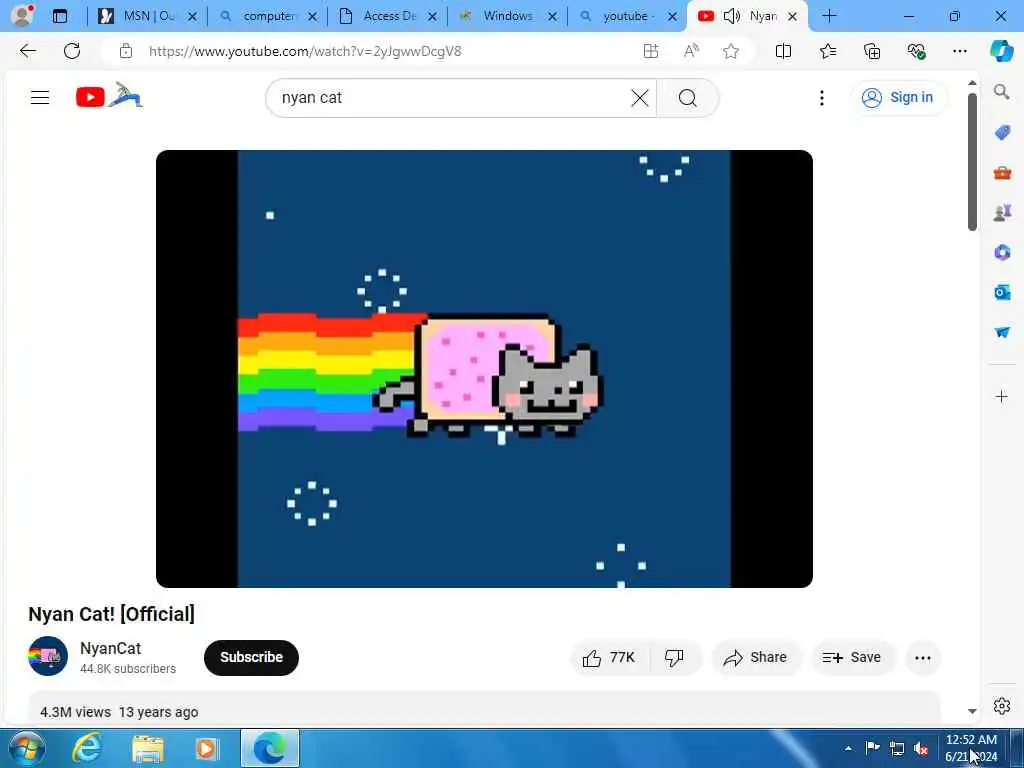Open the NyanCat channel name link
Screen dimensions: 1024x768
(x=110, y=648)
